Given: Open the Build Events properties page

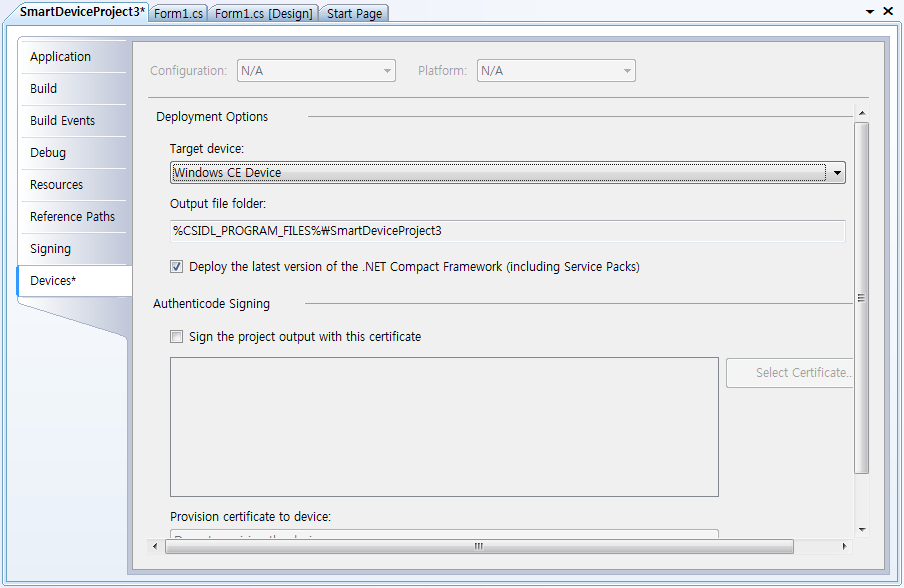Looking at the screenshot, I should 63,121.
